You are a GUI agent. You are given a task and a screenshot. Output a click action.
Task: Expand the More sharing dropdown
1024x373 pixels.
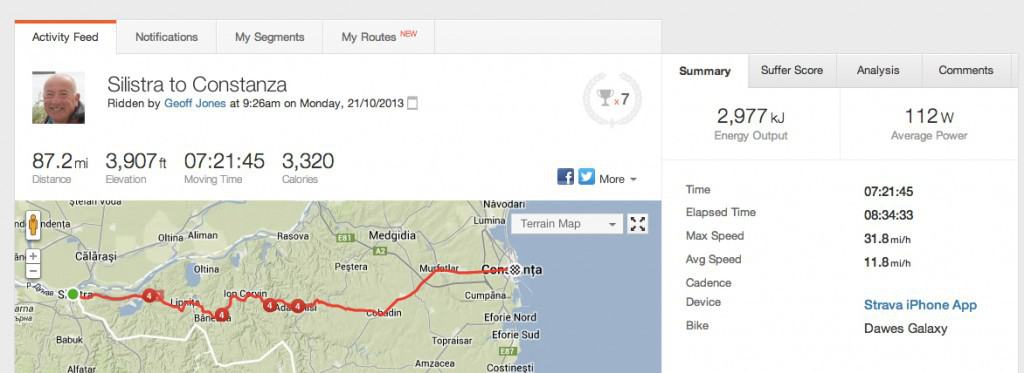pyautogui.click(x=618, y=179)
